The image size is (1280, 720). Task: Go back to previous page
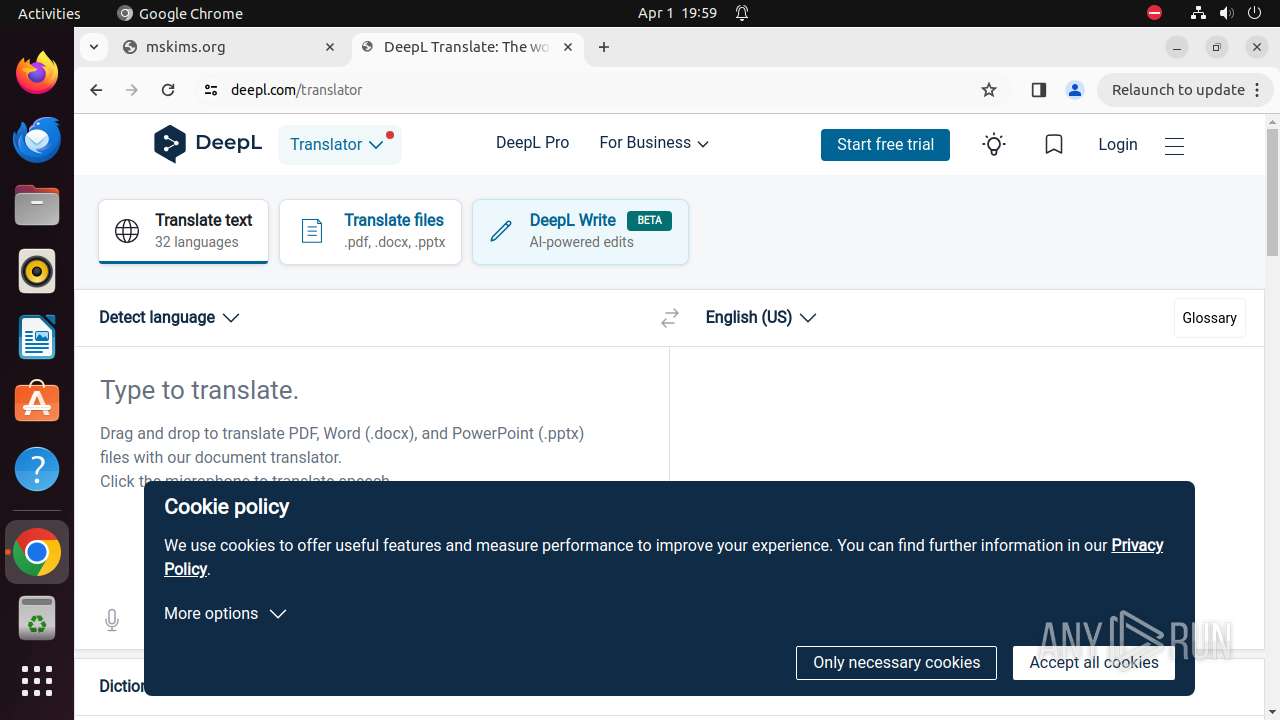click(x=96, y=90)
